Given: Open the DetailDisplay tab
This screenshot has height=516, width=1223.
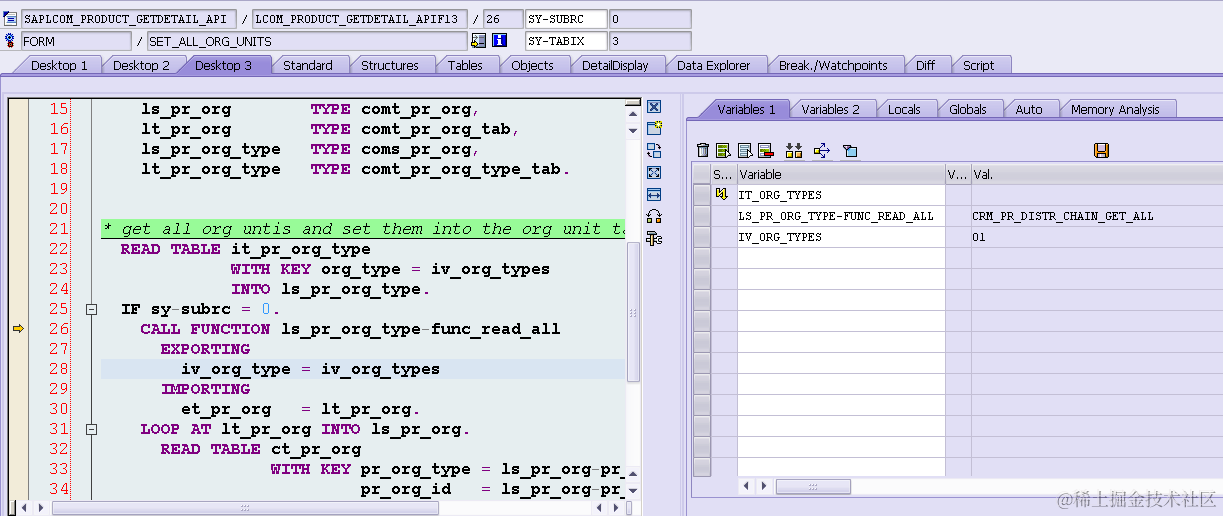Looking at the screenshot, I should (x=615, y=65).
